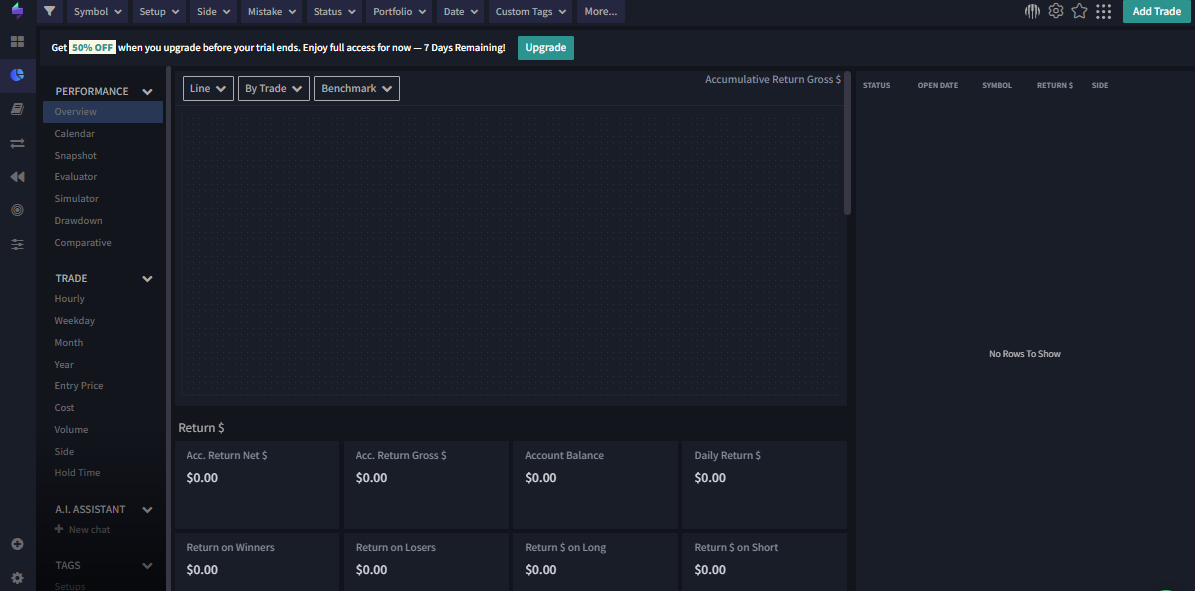Open the Month trade stats
This screenshot has width=1195, height=591.
point(69,343)
